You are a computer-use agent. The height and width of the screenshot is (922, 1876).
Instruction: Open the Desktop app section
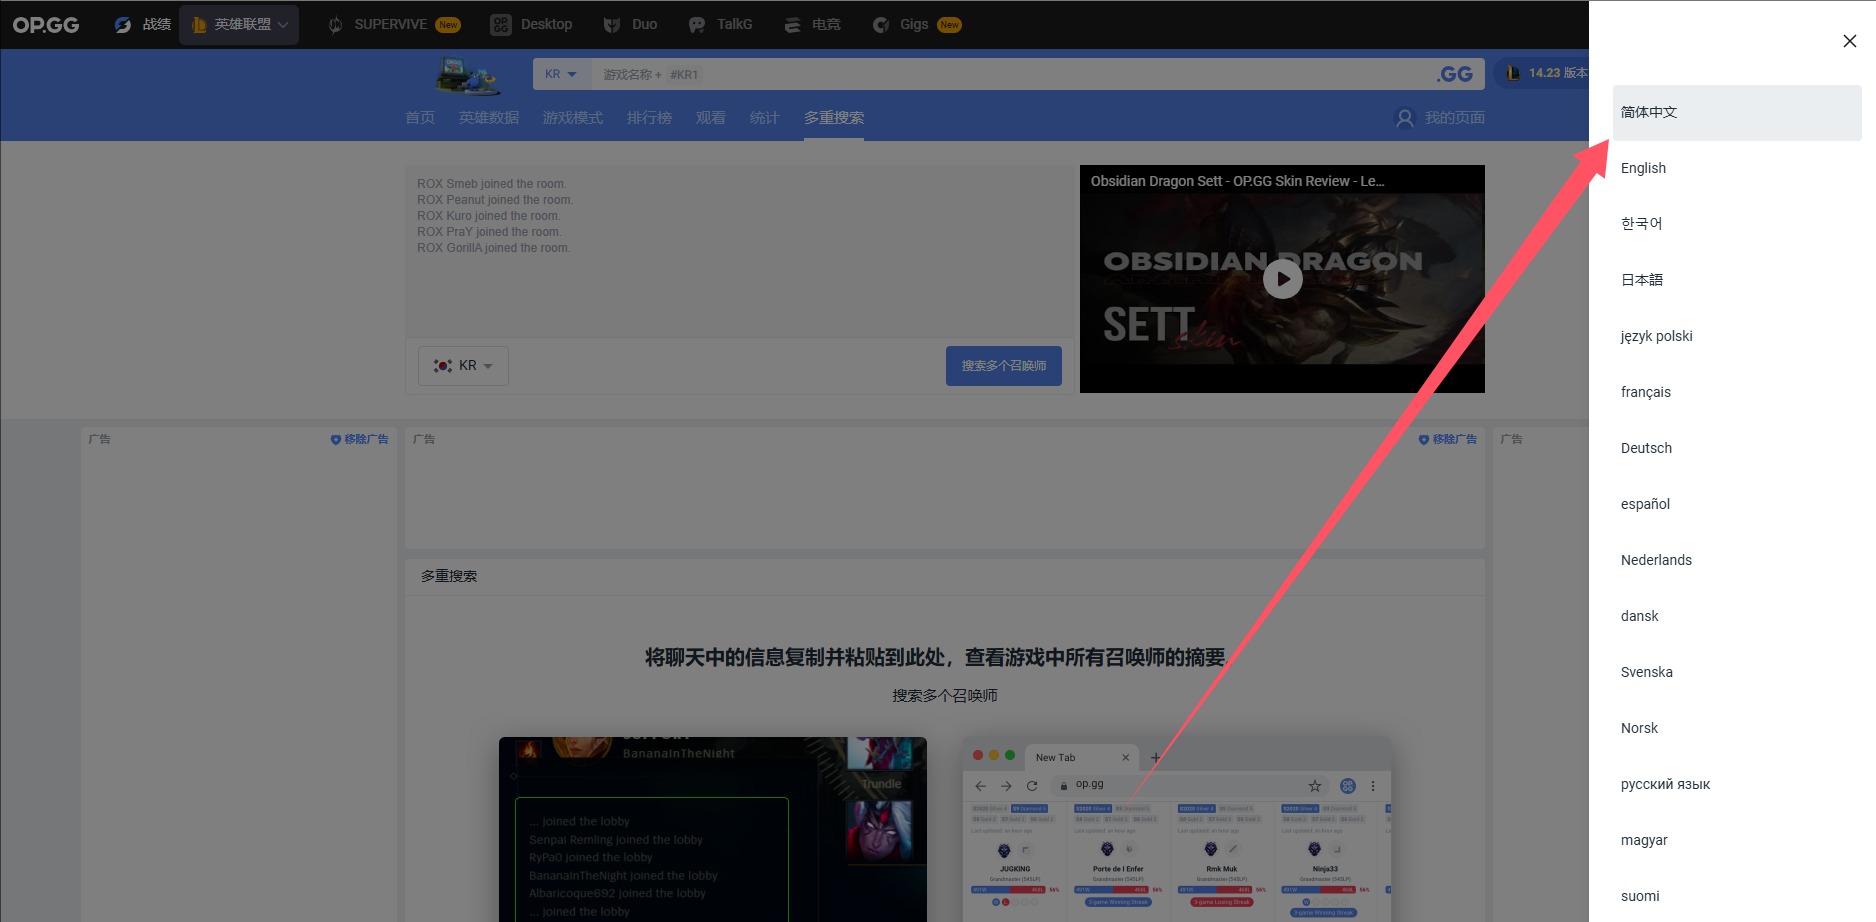[531, 24]
